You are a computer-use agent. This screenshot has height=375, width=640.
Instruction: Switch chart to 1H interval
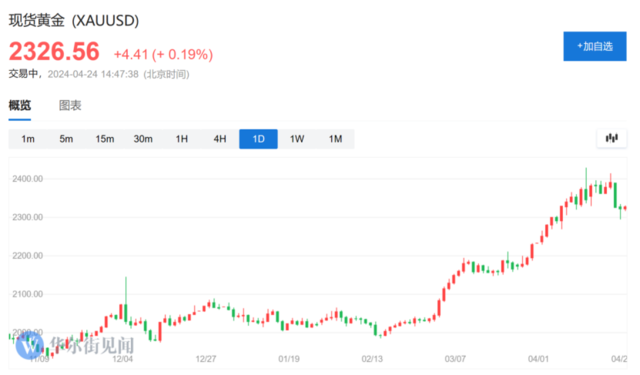click(x=182, y=139)
